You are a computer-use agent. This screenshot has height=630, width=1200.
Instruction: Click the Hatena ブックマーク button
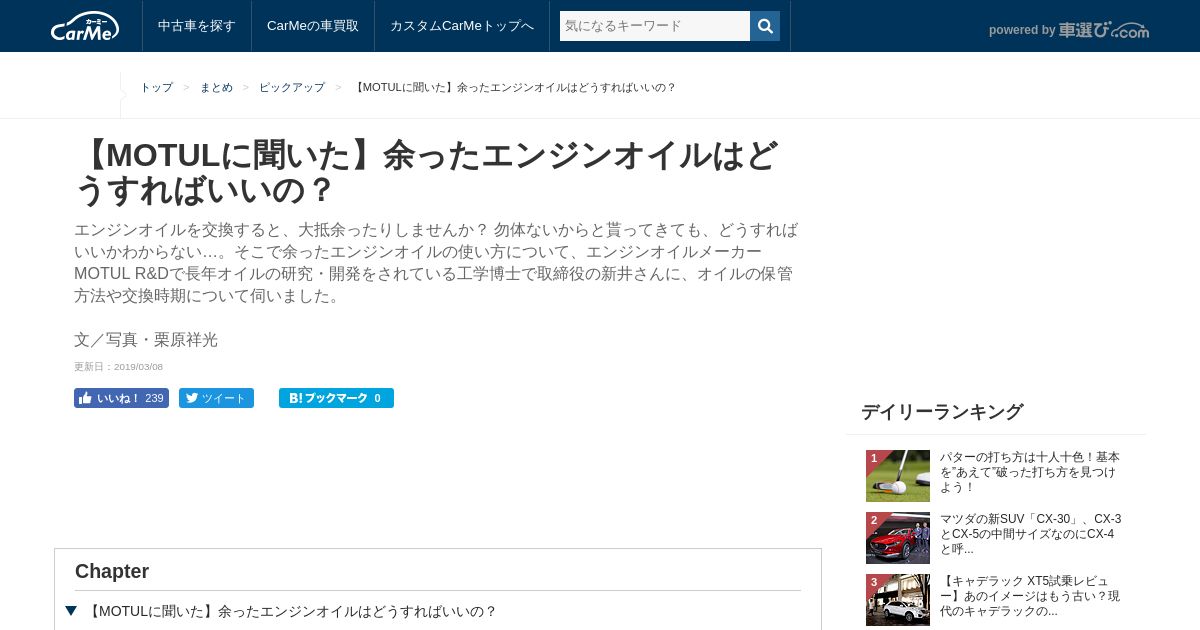(336, 398)
